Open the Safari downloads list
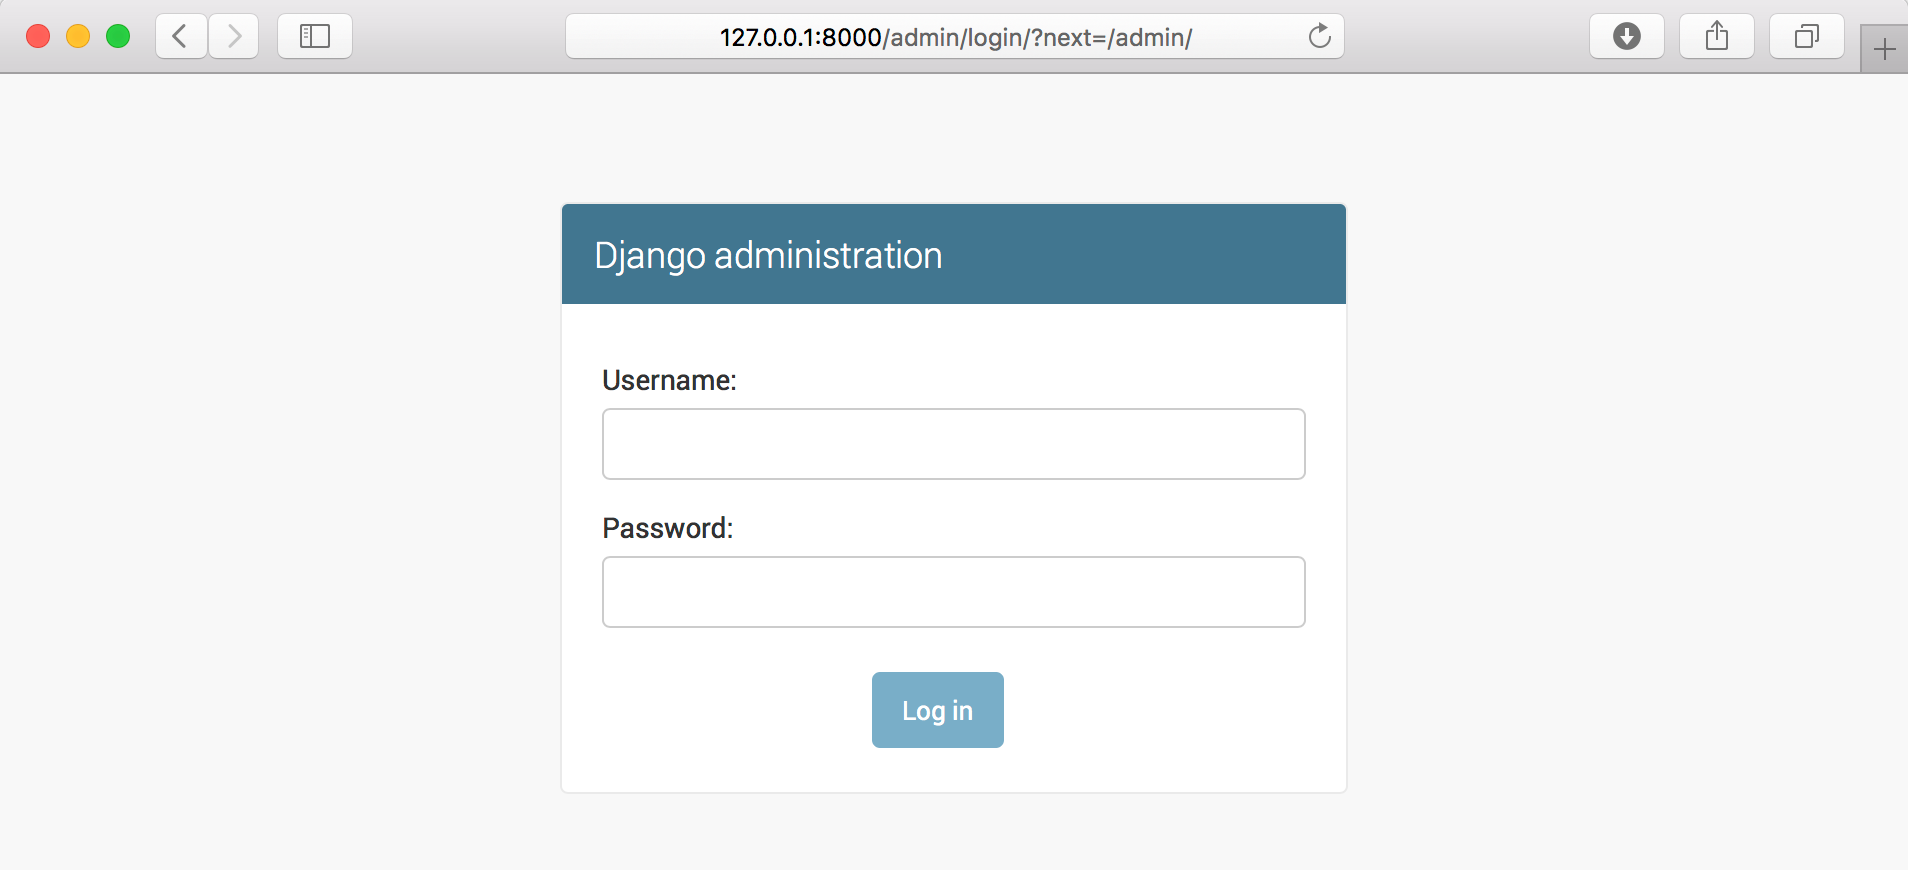 (x=1627, y=37)
